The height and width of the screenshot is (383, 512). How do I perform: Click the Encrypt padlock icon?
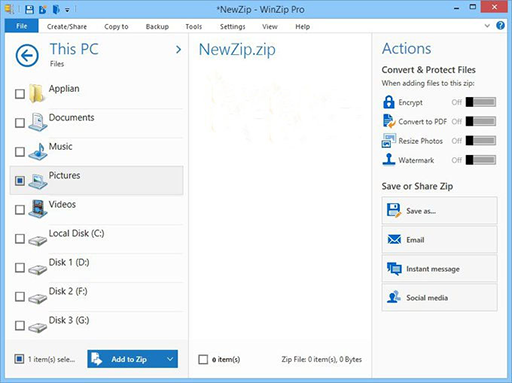(x=389, y=102)
